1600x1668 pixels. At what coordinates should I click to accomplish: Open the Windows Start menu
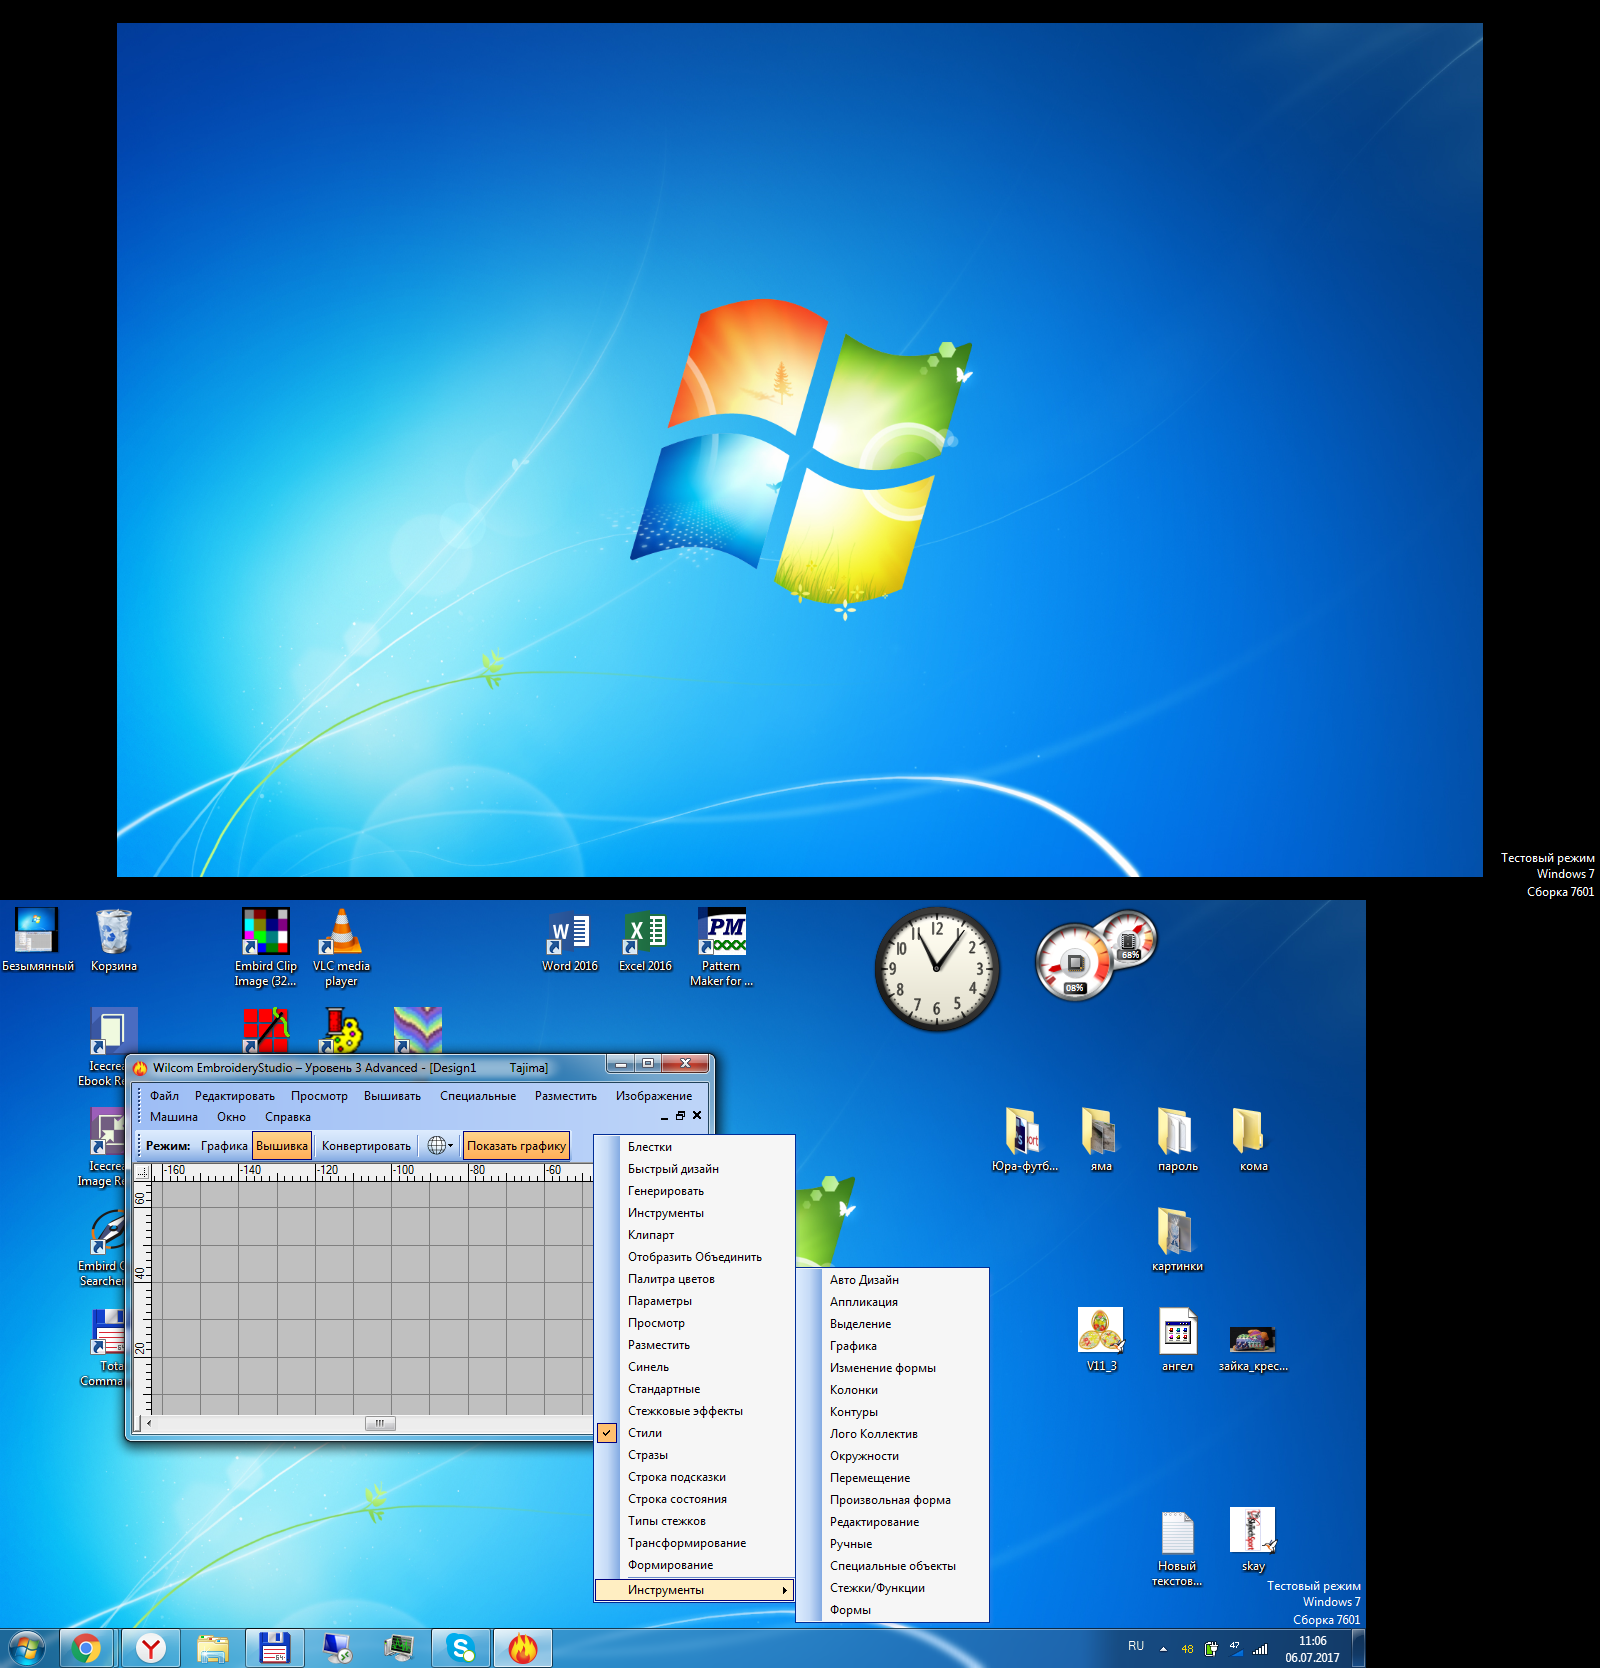click(x=26, y=1648)
